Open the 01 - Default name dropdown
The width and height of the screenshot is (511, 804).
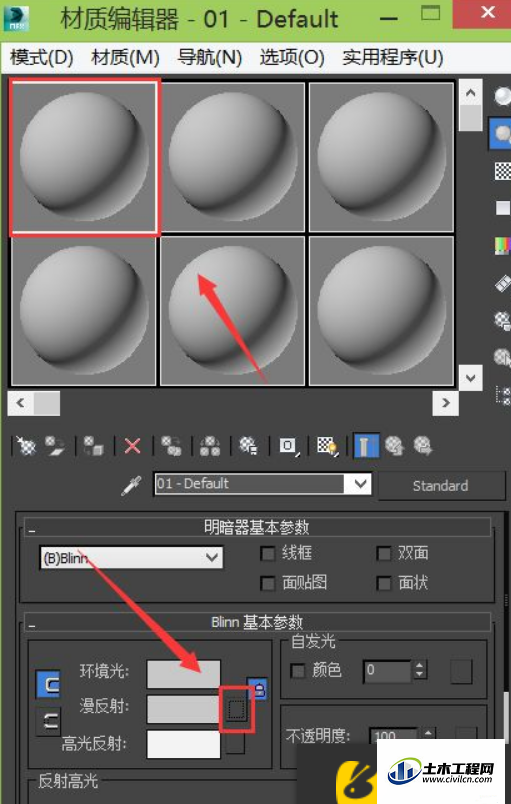pyautogui.click(x=361, y=484)
